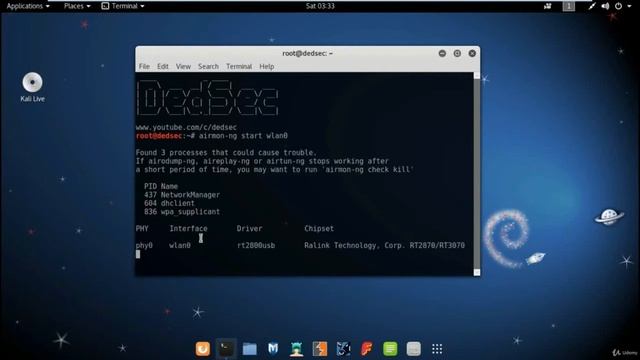
Task: Launch Faraday red F icon in dock
Action: [367, 349]
